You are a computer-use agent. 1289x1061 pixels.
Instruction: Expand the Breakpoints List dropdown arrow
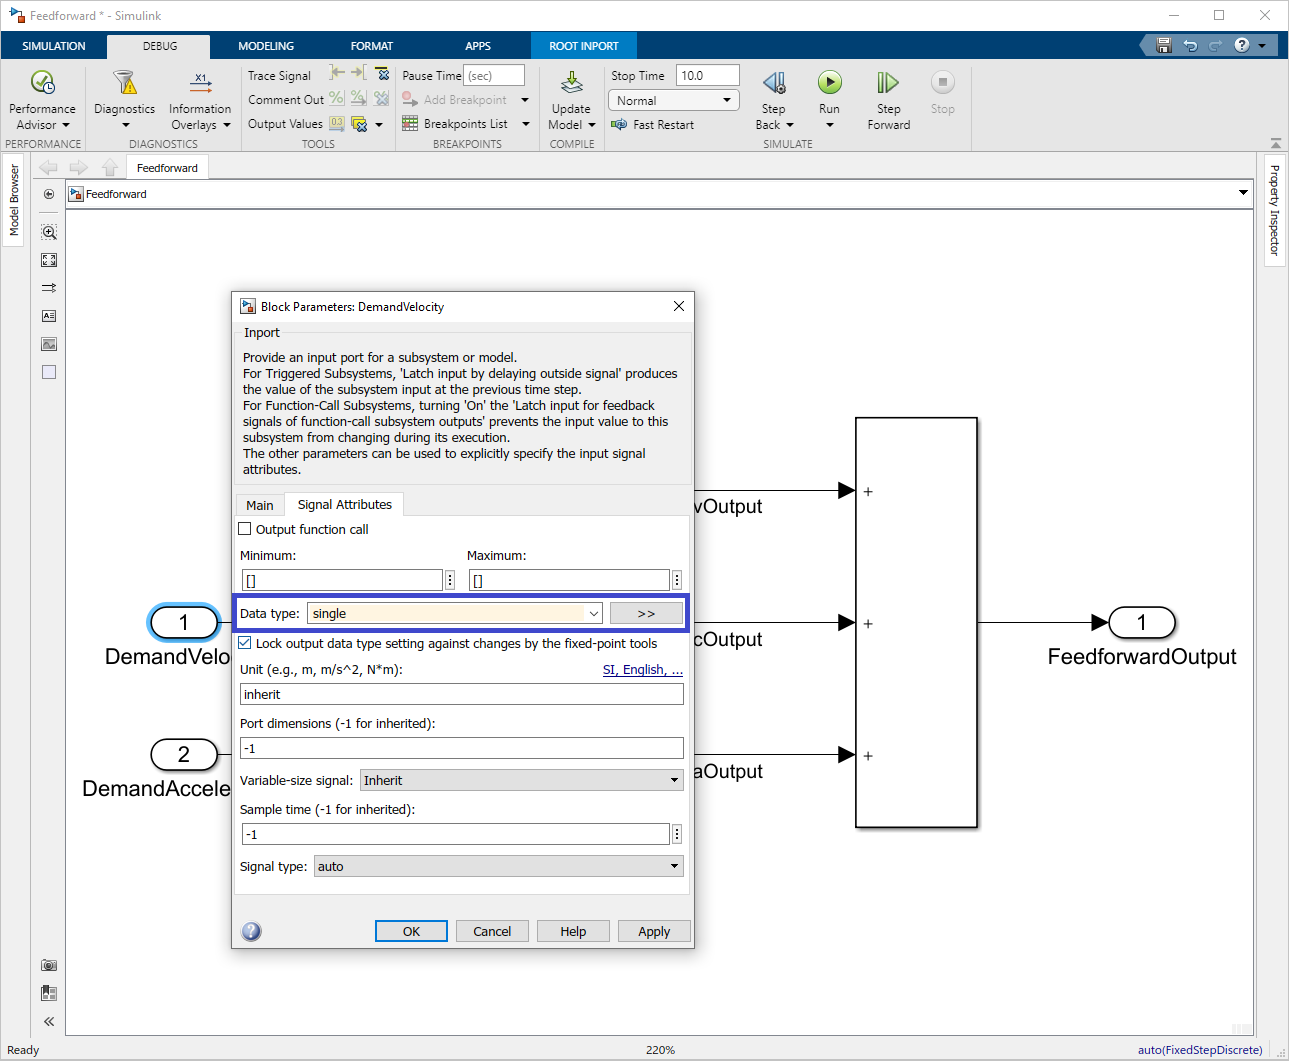525,124
